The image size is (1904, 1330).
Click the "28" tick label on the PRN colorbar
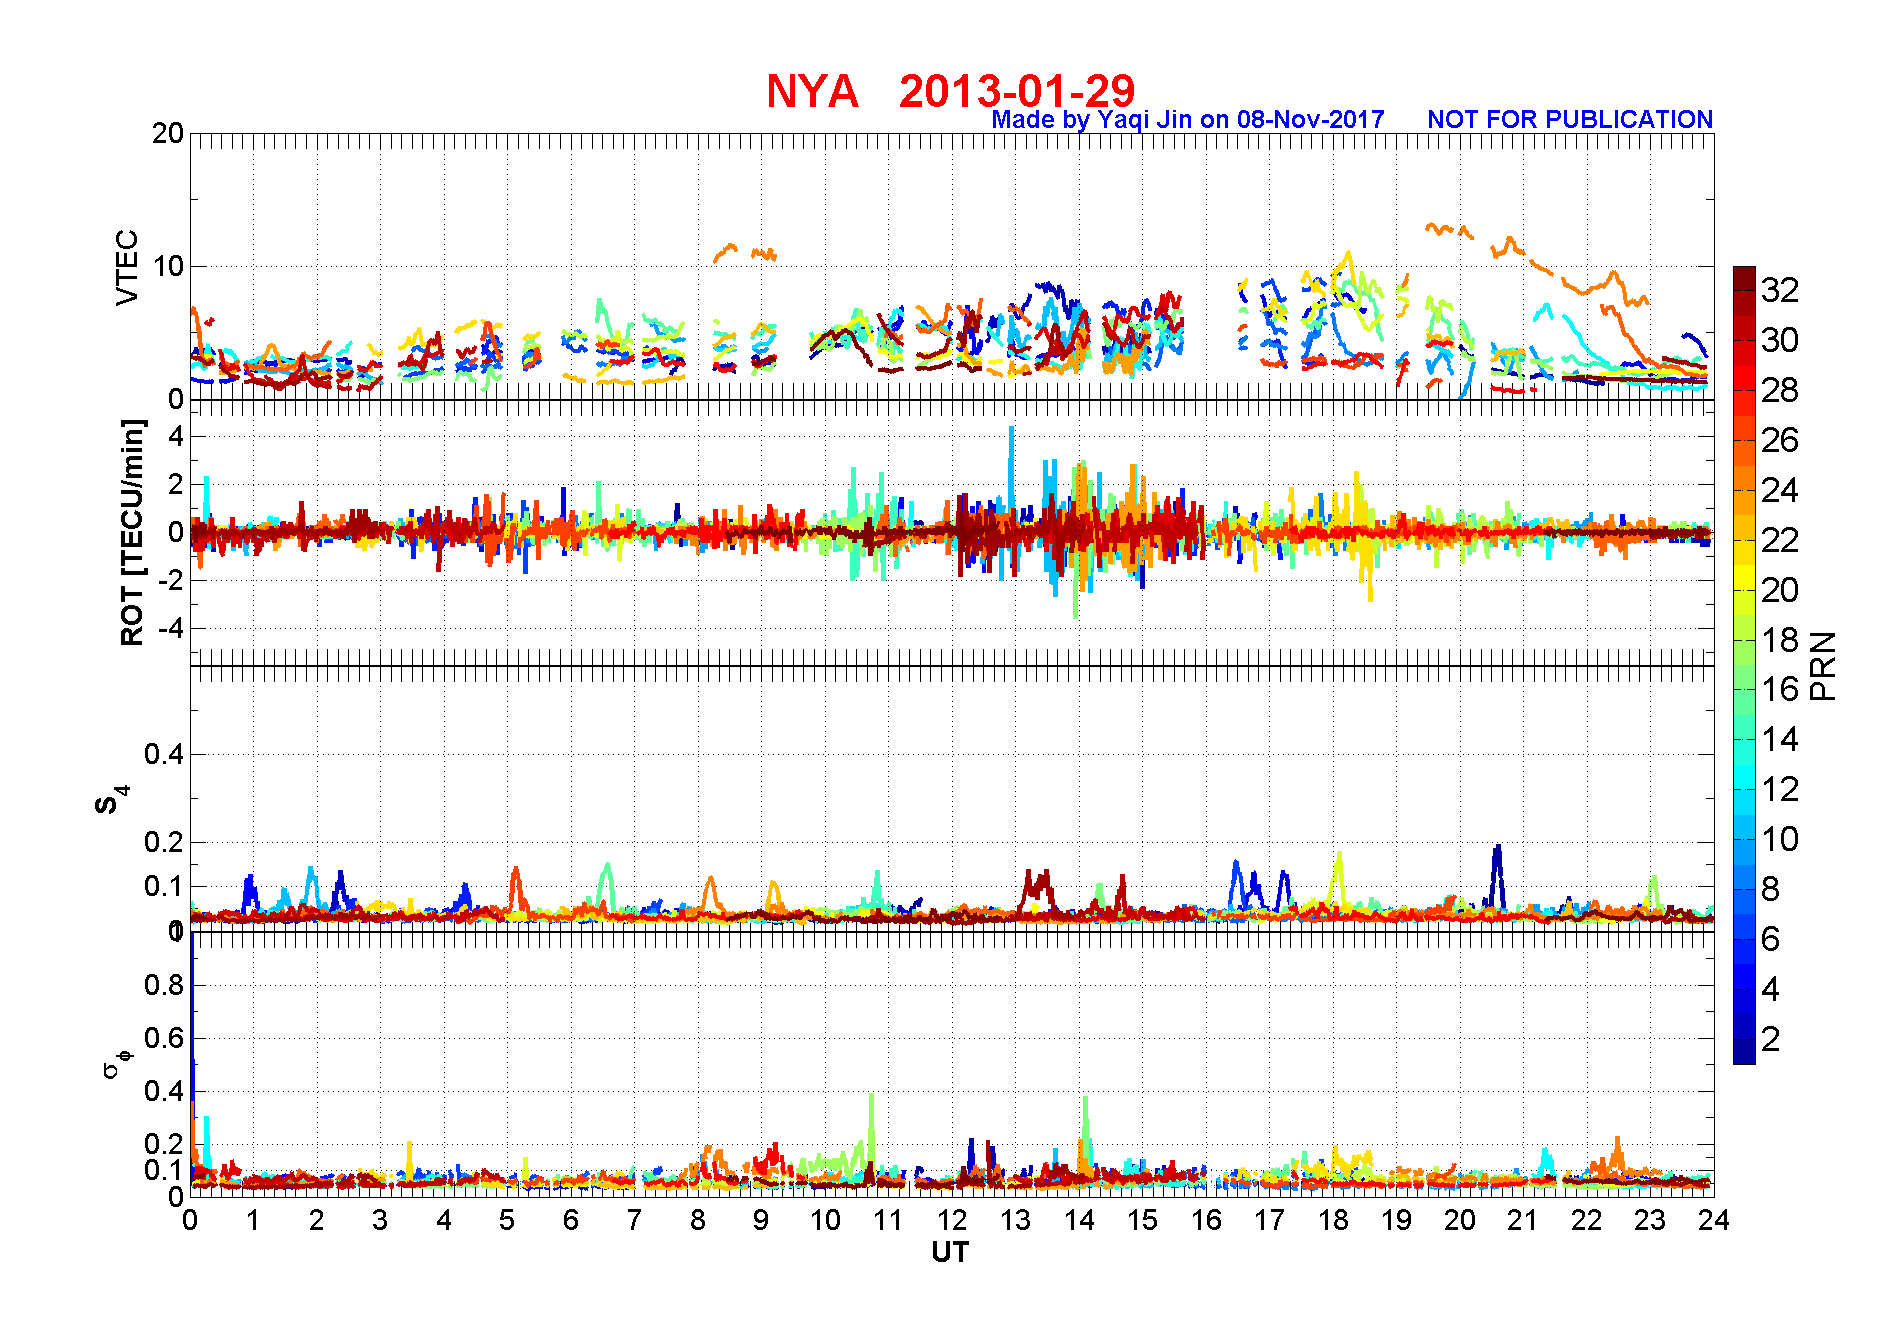(x=1780, y=390)
